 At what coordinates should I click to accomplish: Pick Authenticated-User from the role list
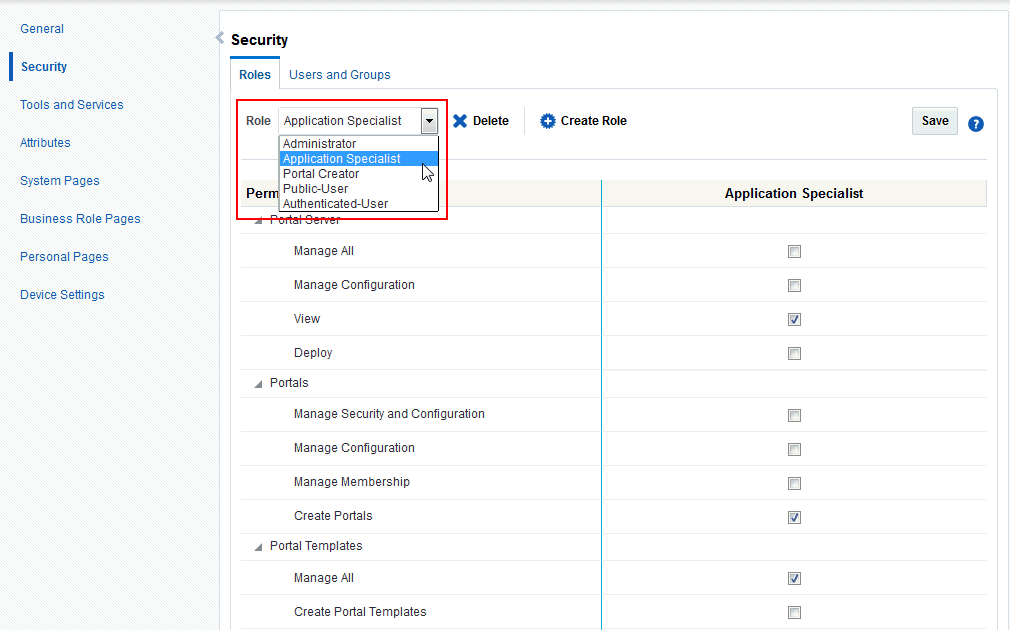click(x=335, y=204)
